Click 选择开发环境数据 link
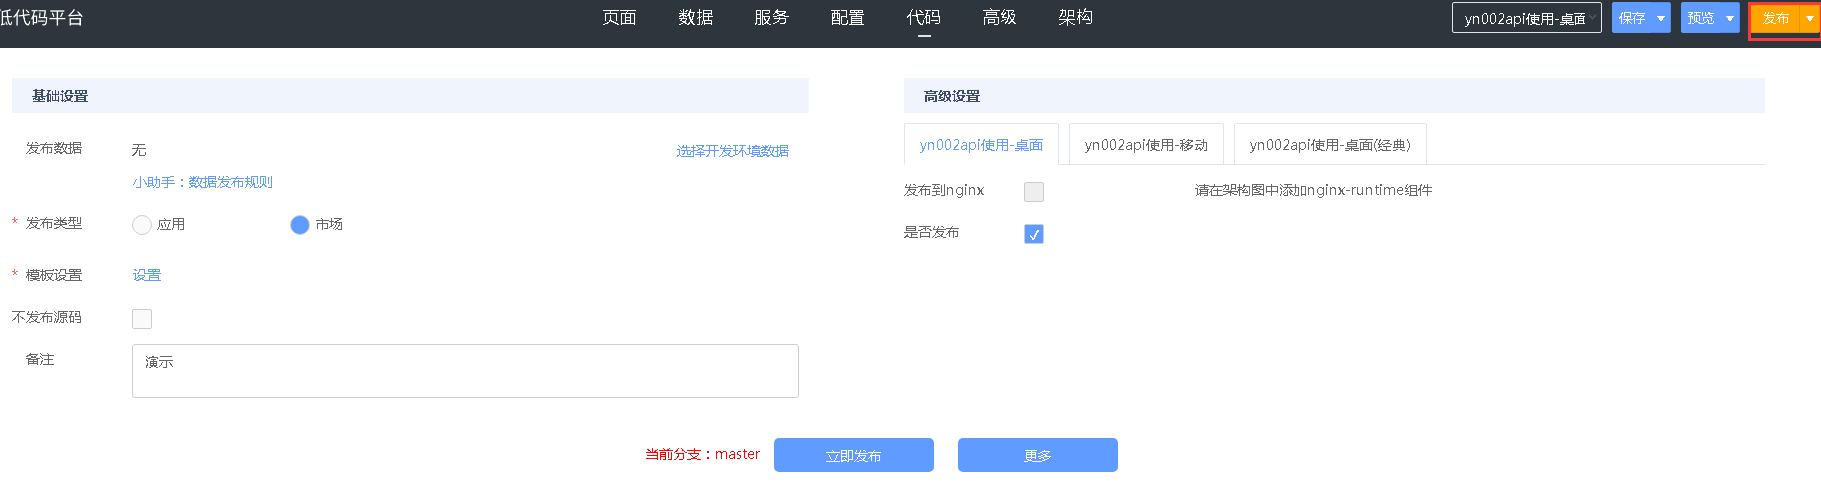Image resolution: width=1821 pixels, height=485 pixels. click(x=732, y=151)
